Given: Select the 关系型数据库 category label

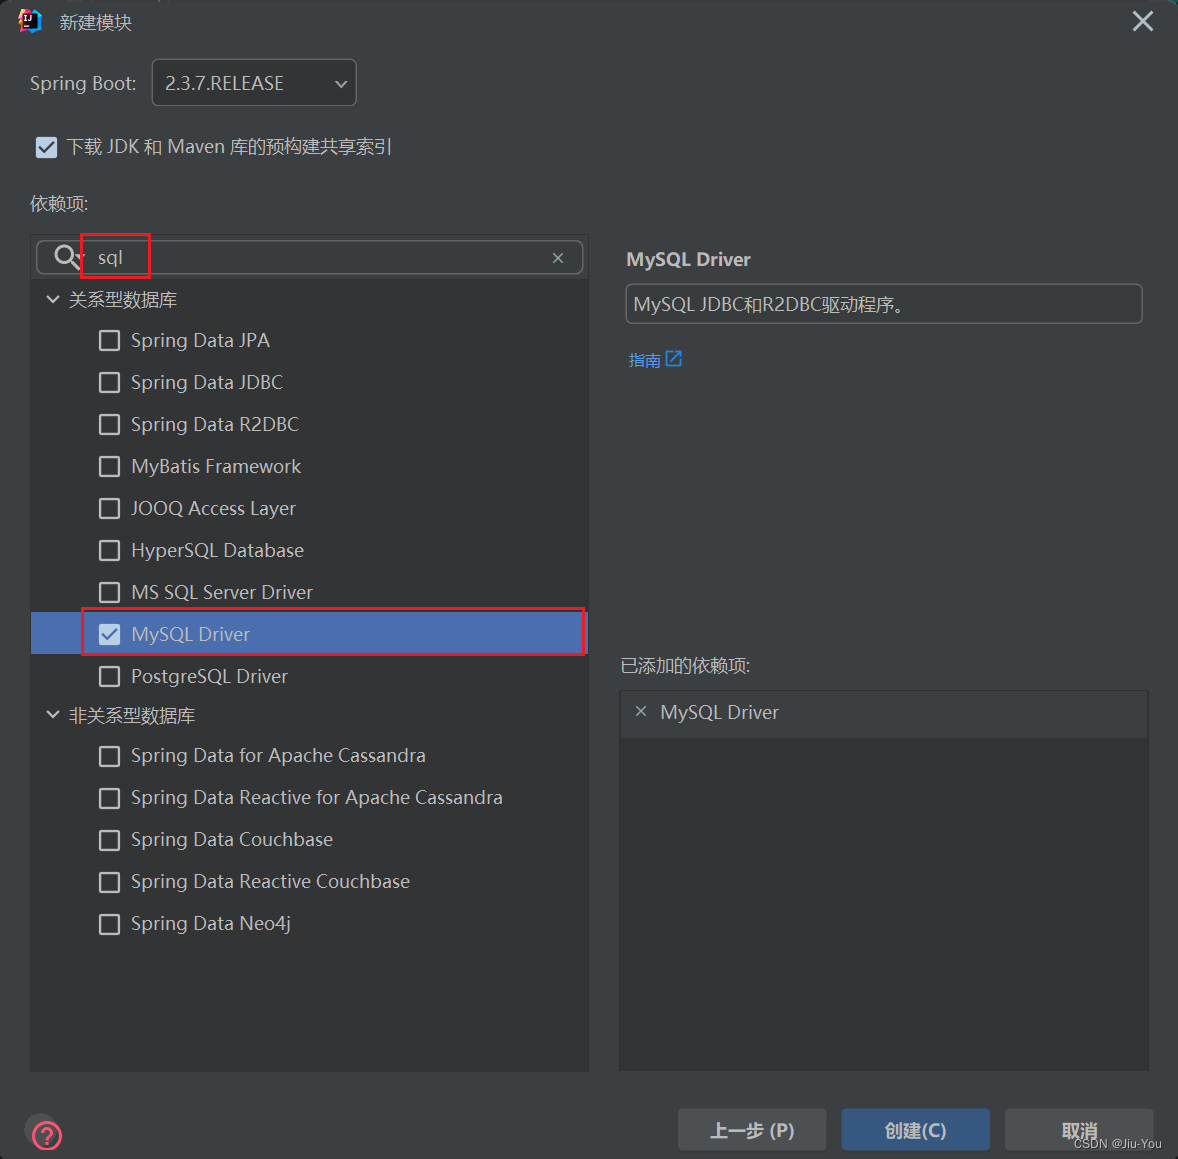Looking at the screenshot, I should coord(123,300).
